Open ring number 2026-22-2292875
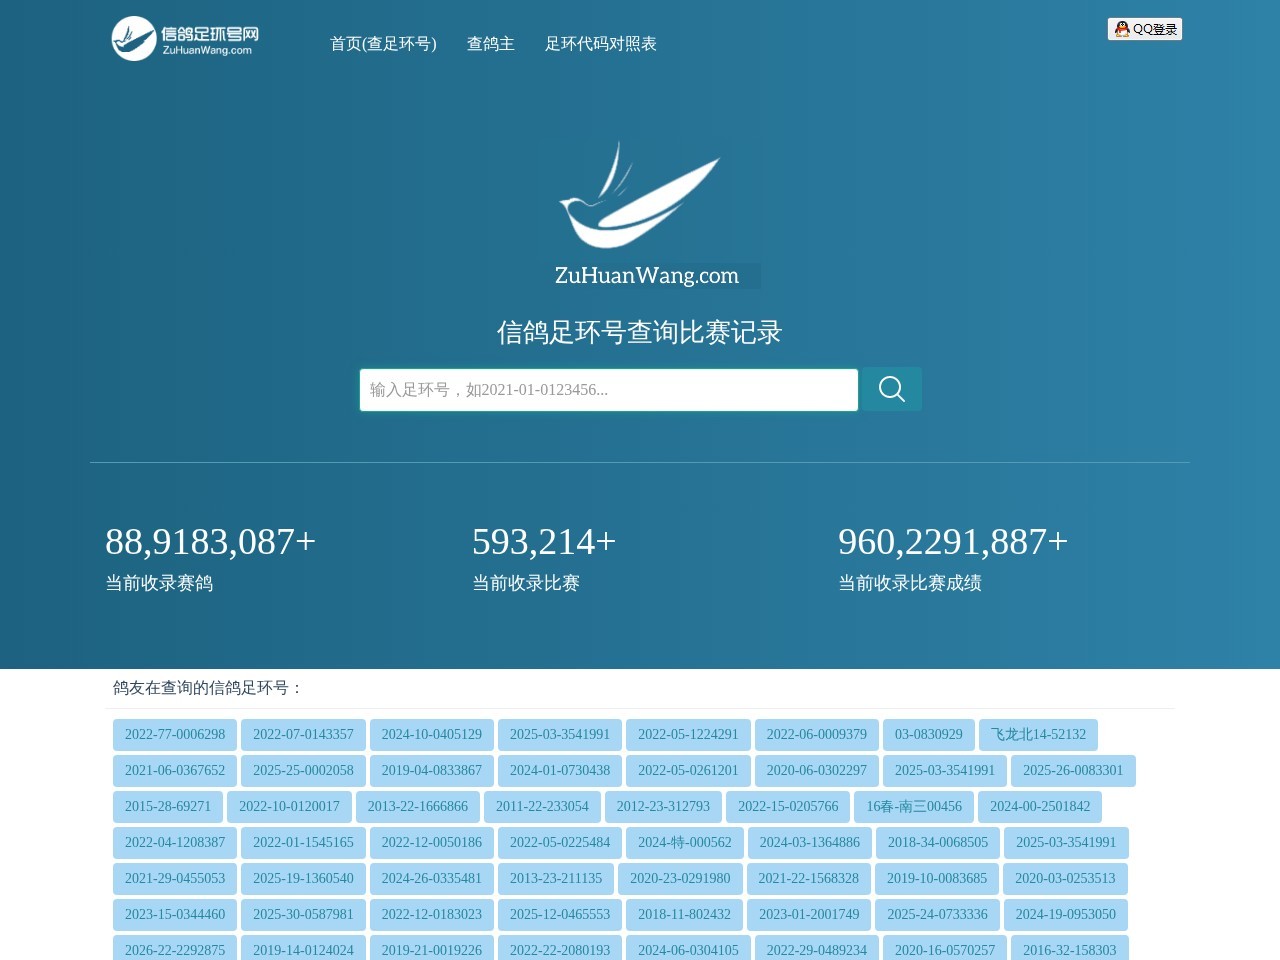 [x=175, y=948]
